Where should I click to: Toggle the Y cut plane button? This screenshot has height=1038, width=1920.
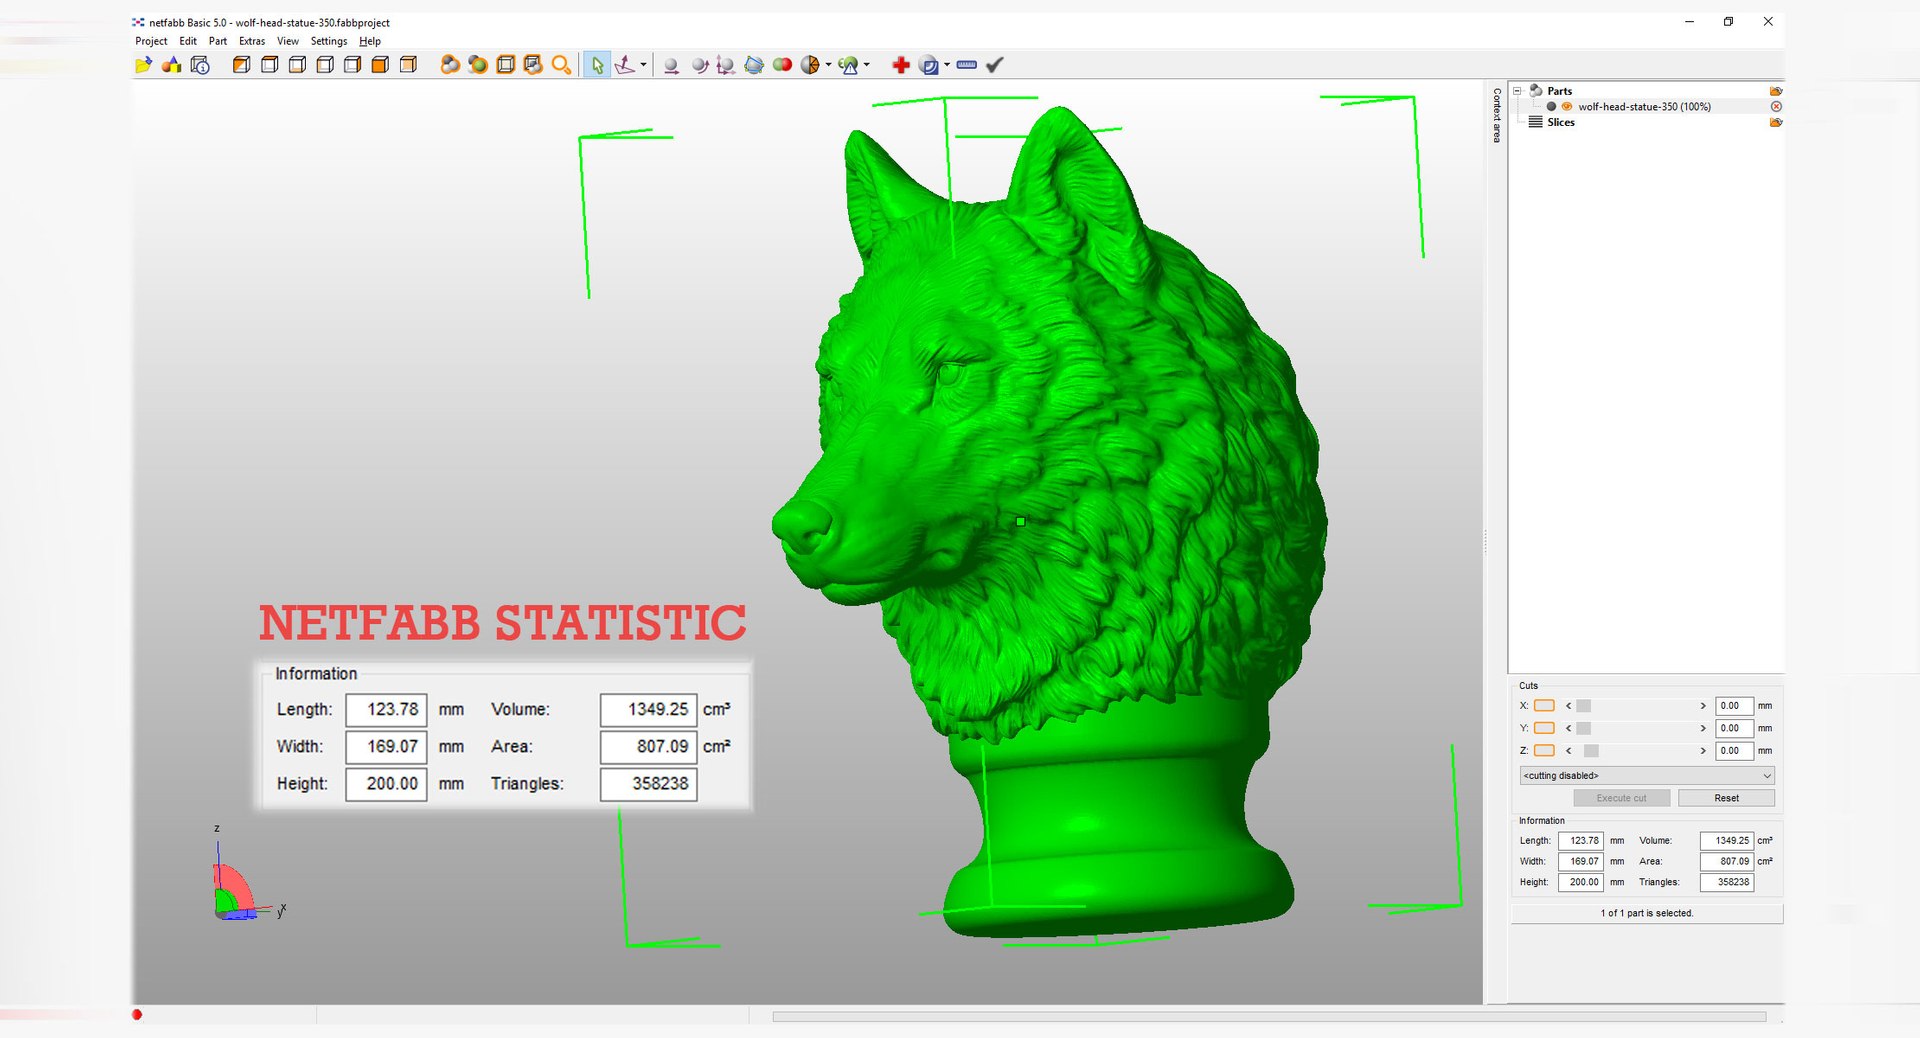click(x=1544, y=728)
